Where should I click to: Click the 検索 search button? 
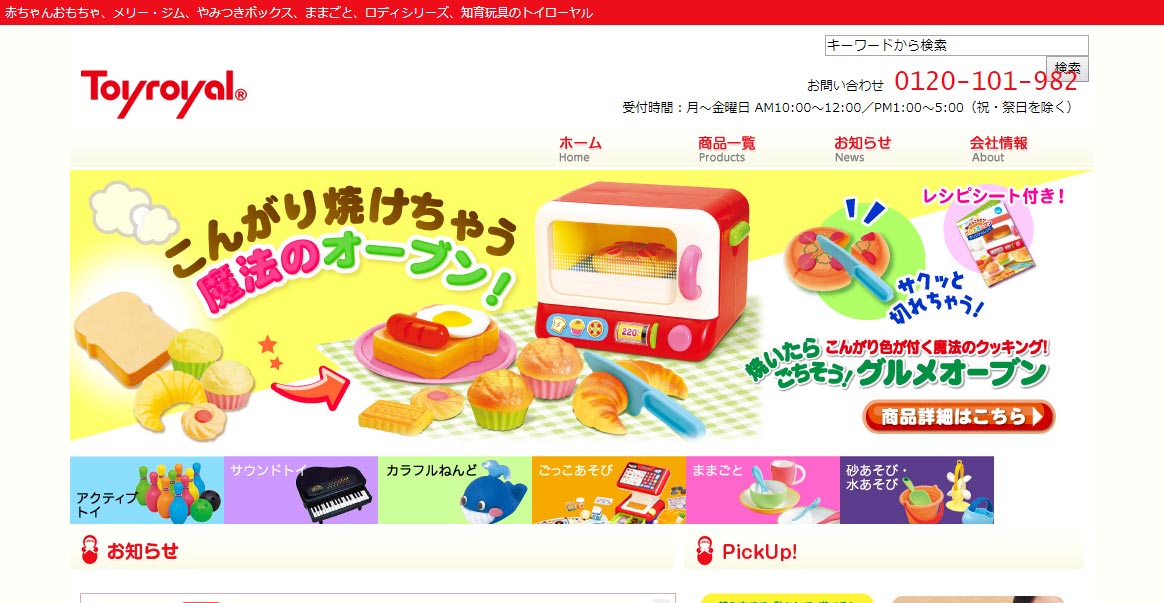click(1067, 68)
